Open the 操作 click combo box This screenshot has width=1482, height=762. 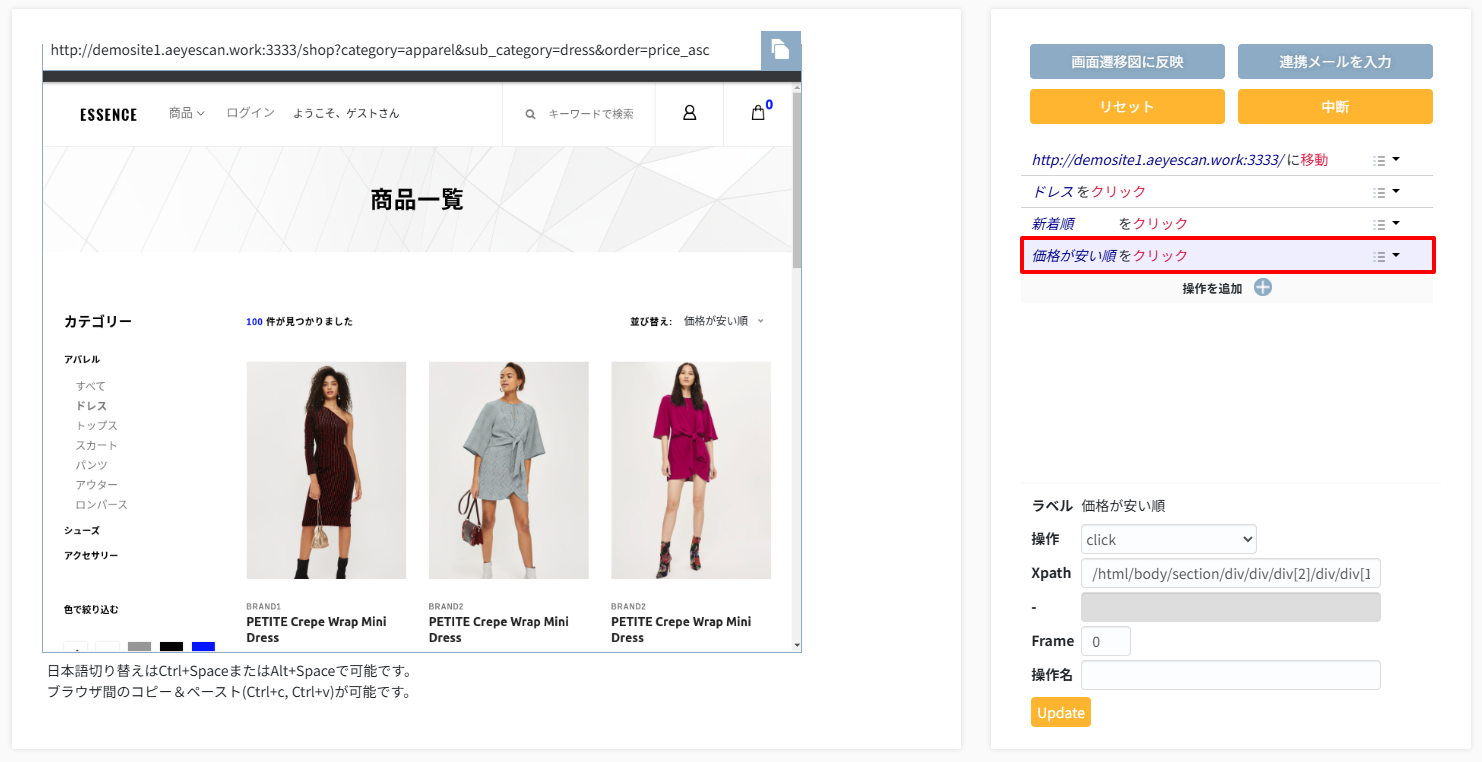point(1168,539)
